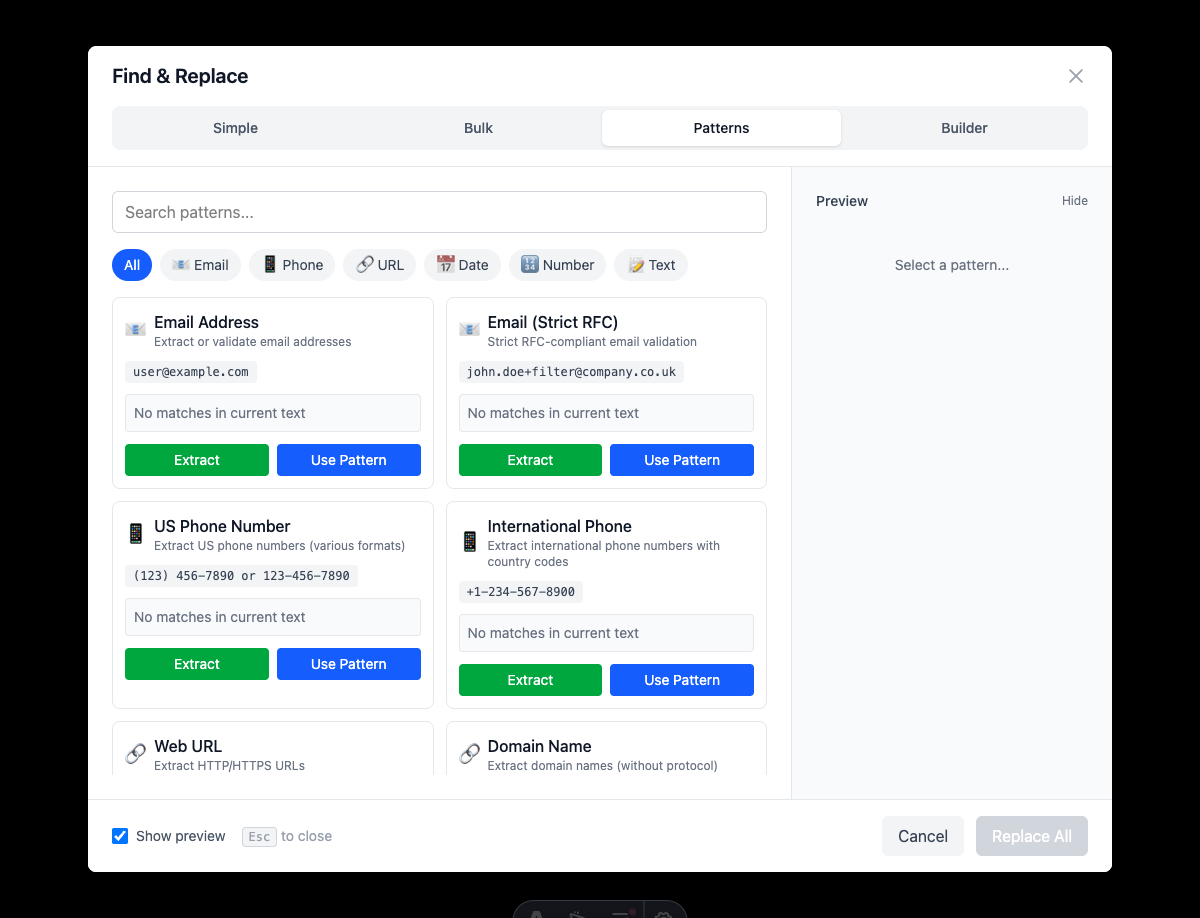1200x918 pixels.
Task: Click inside the Search patterns field
Action: (x=439, y=212)
